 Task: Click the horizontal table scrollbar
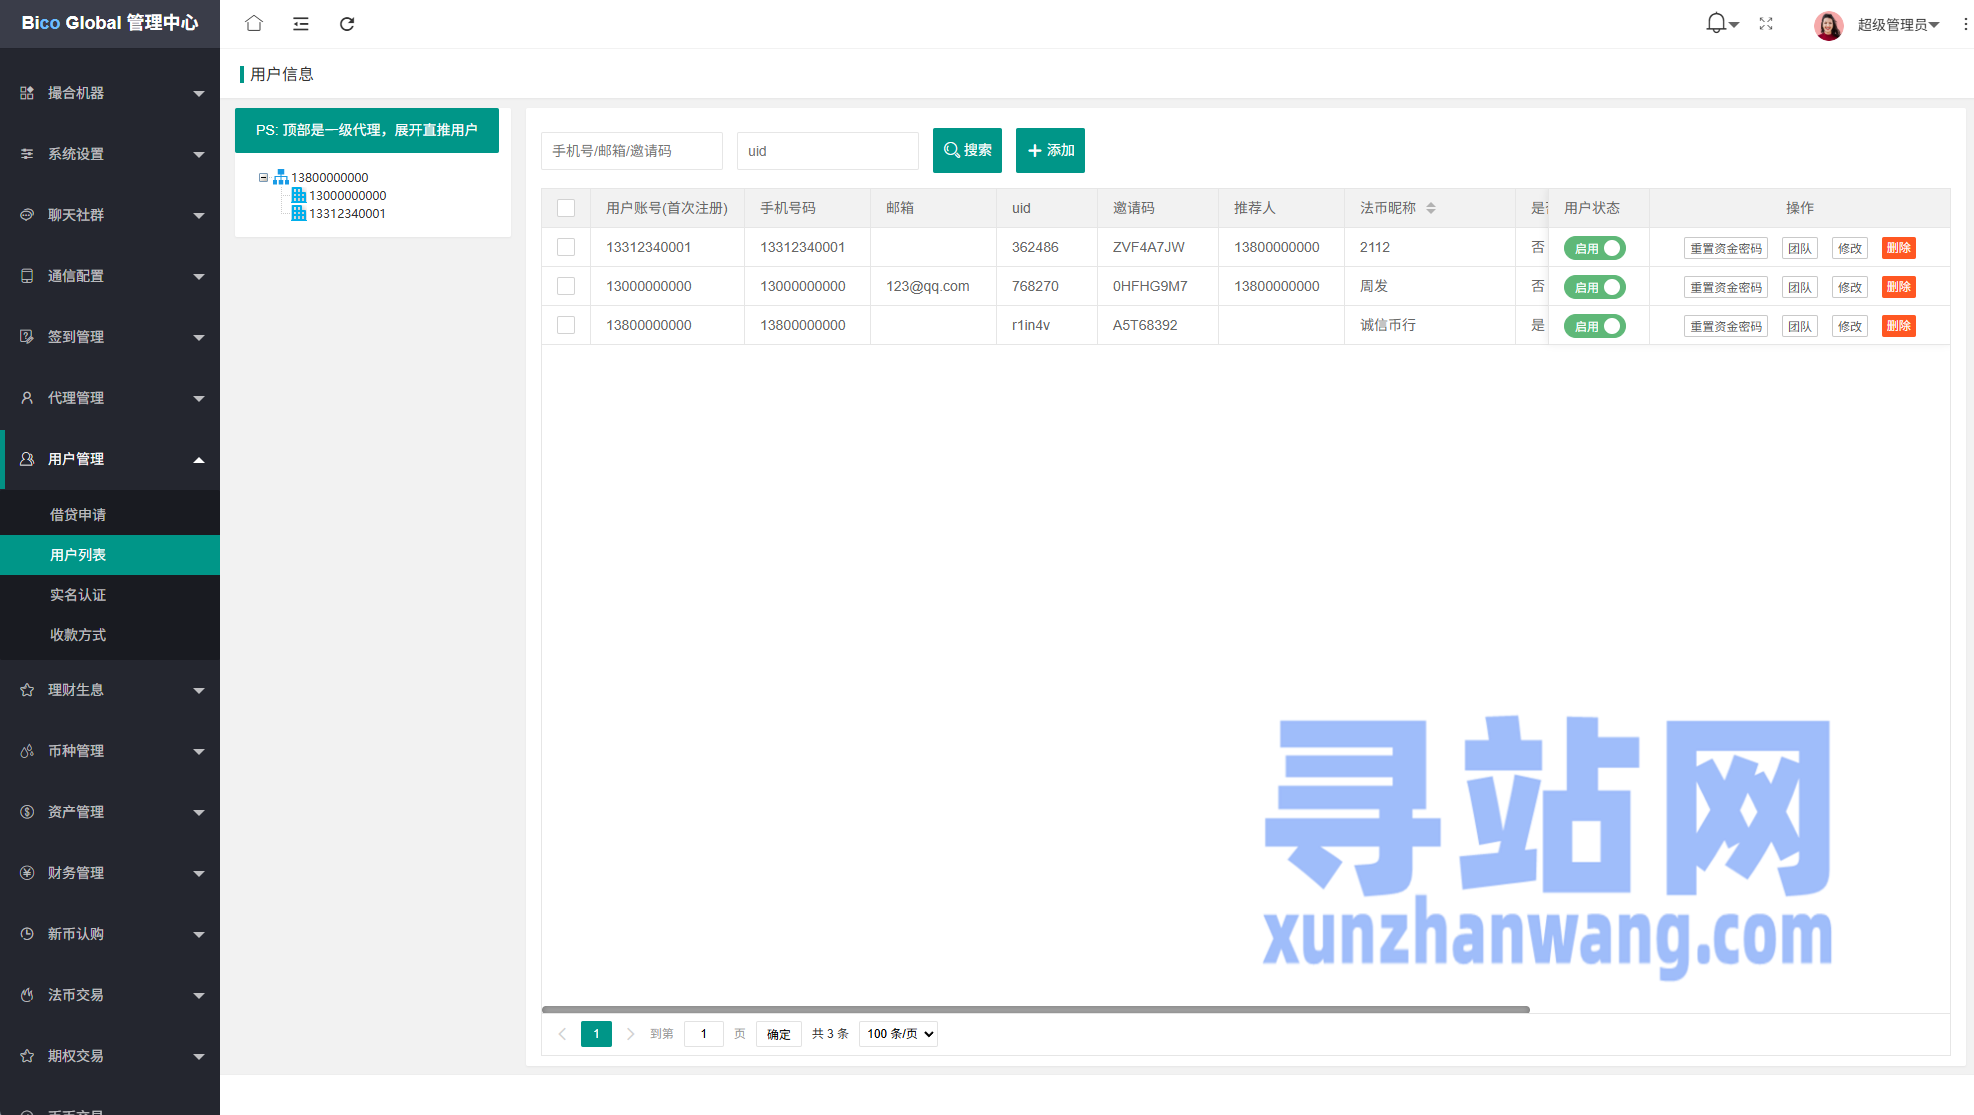point(1035,1009)
